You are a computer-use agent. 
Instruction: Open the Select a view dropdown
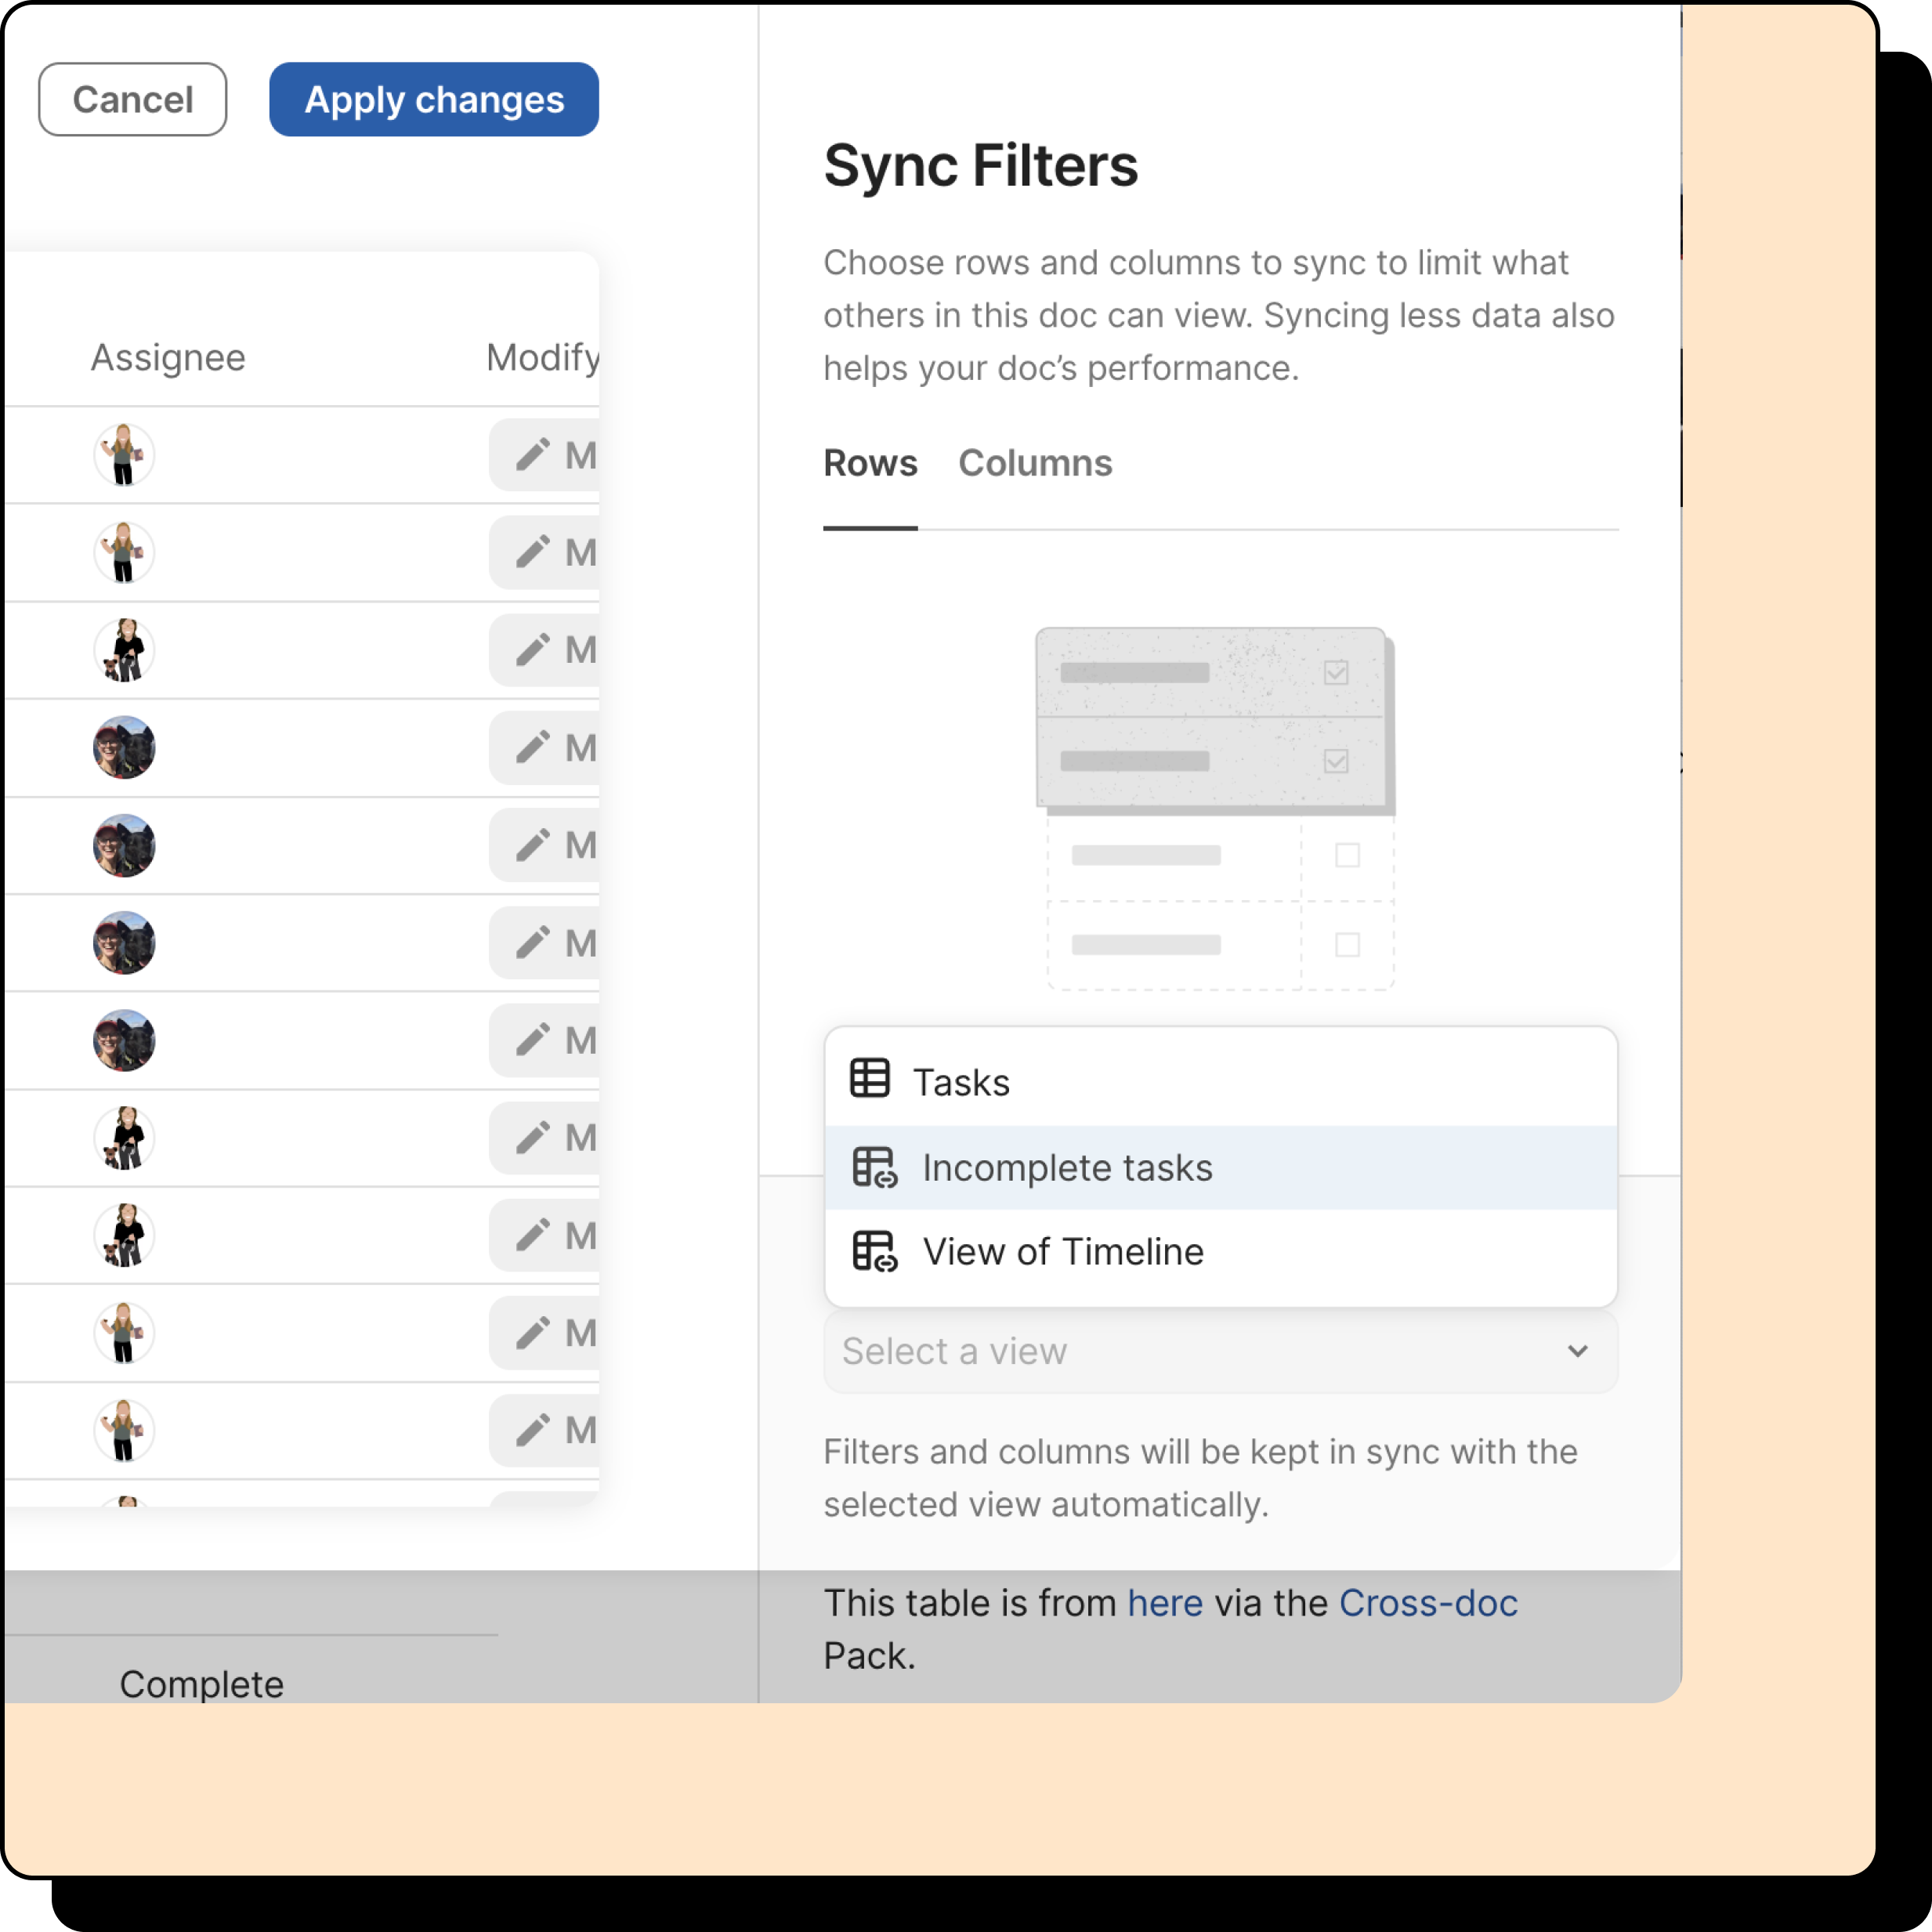(x=1221, y=1351)
